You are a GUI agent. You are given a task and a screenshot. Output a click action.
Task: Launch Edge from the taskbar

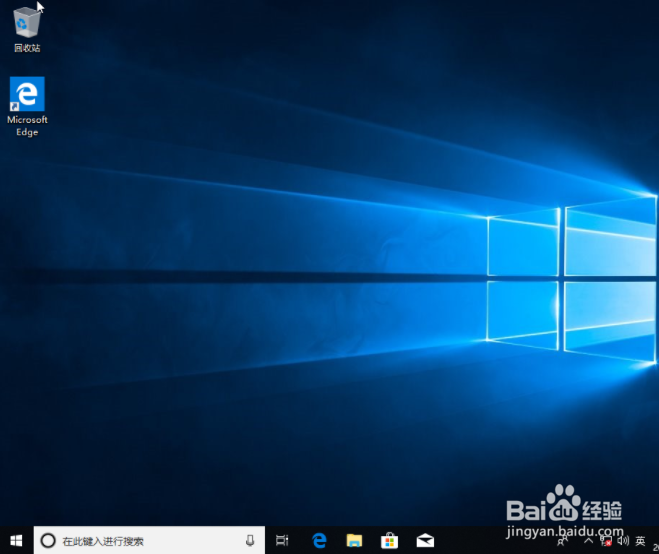319,541
